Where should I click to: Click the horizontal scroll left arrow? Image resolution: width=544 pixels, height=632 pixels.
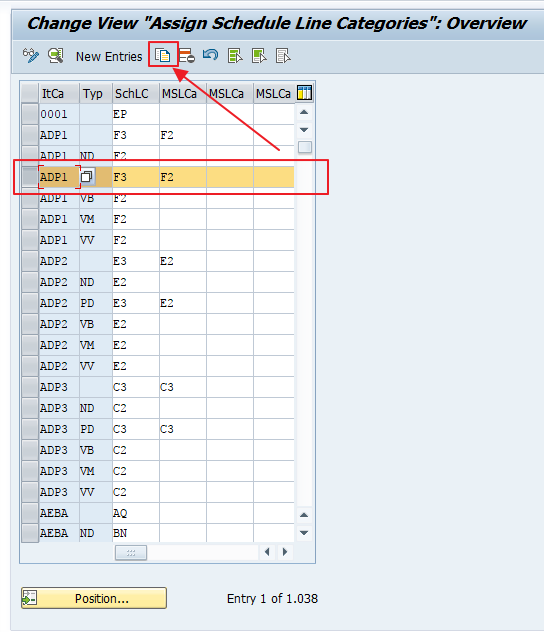click(x=267, y=552)
